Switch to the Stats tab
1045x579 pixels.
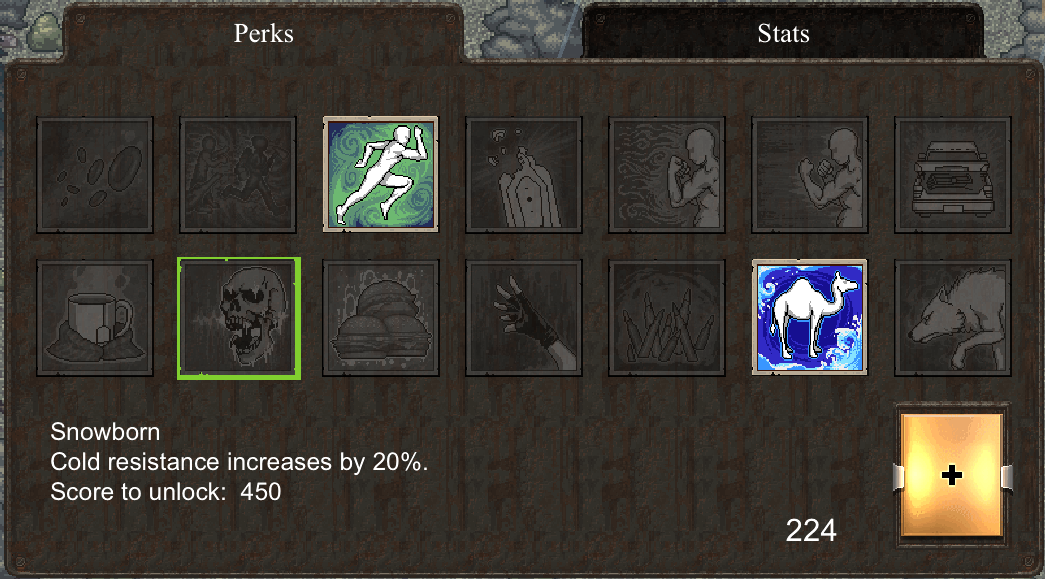coord(783,33)
